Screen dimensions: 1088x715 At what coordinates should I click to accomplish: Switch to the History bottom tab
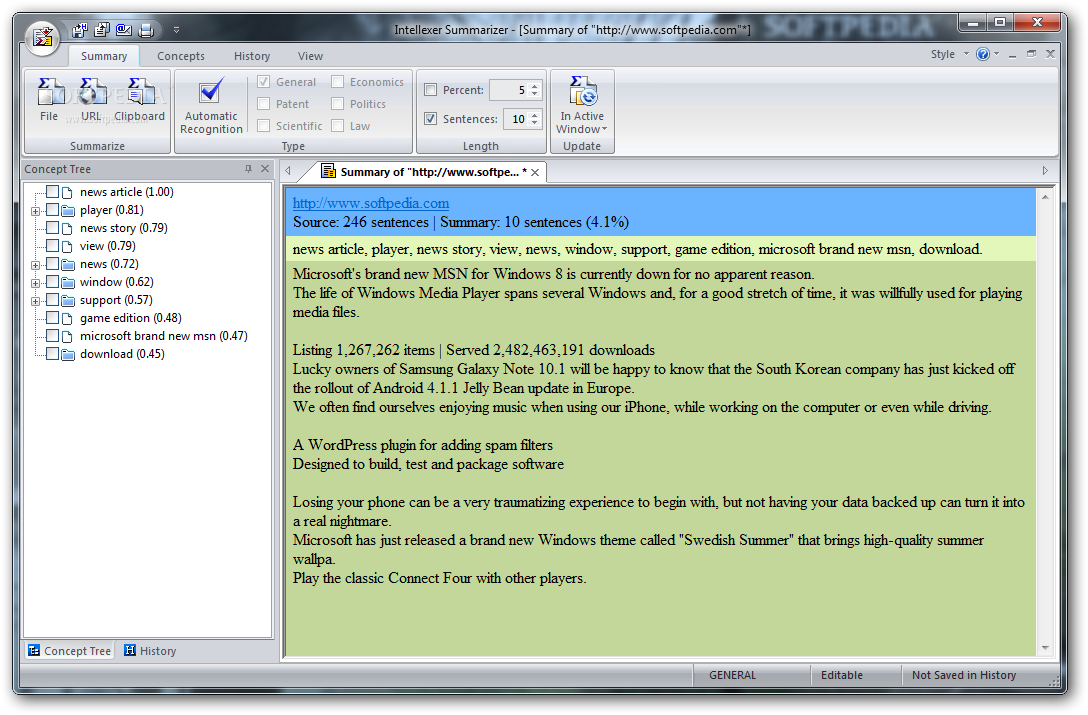coord(151,651)
